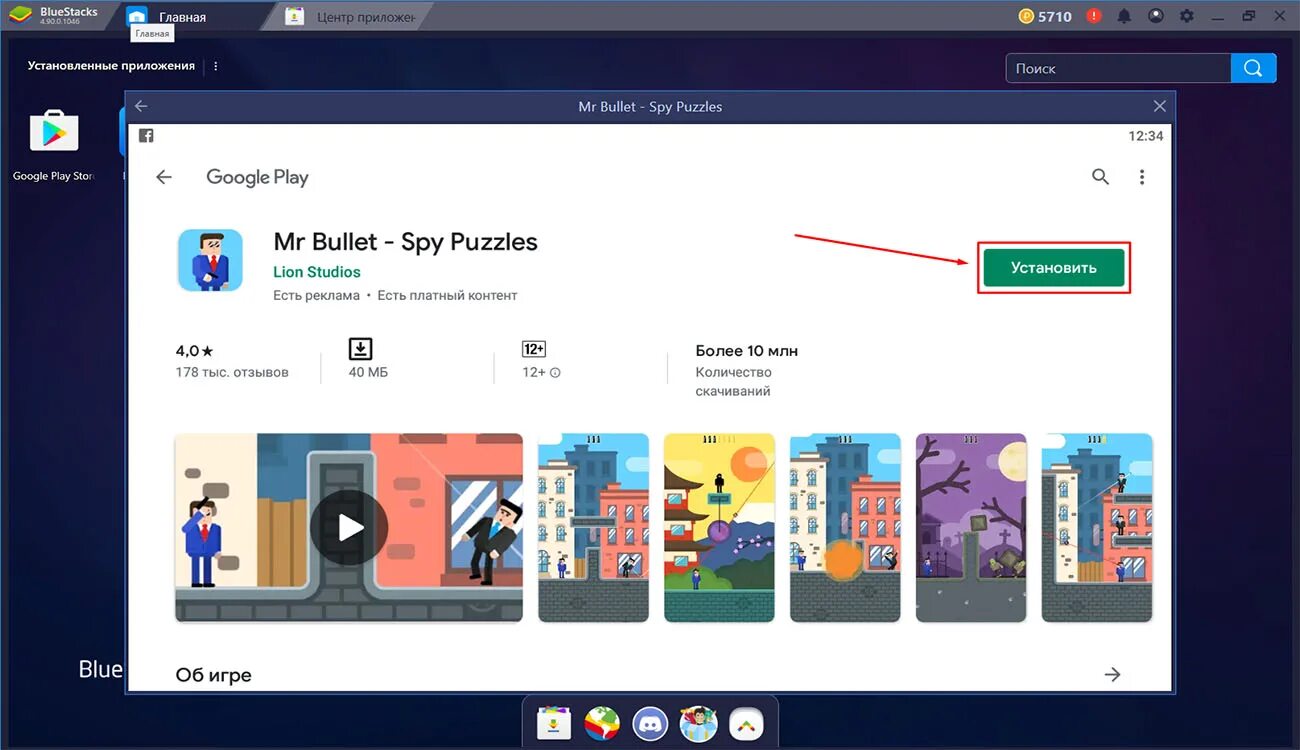Open the last partially visible screenshot
This screenshot has width=1300, height=750.
tap(1097, 527)
